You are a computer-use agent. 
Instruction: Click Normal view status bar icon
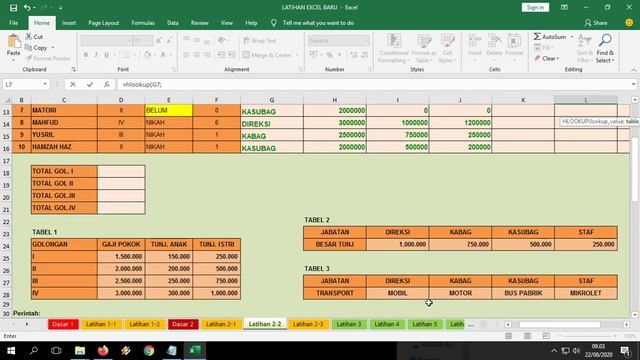click(x=509, y=336)
